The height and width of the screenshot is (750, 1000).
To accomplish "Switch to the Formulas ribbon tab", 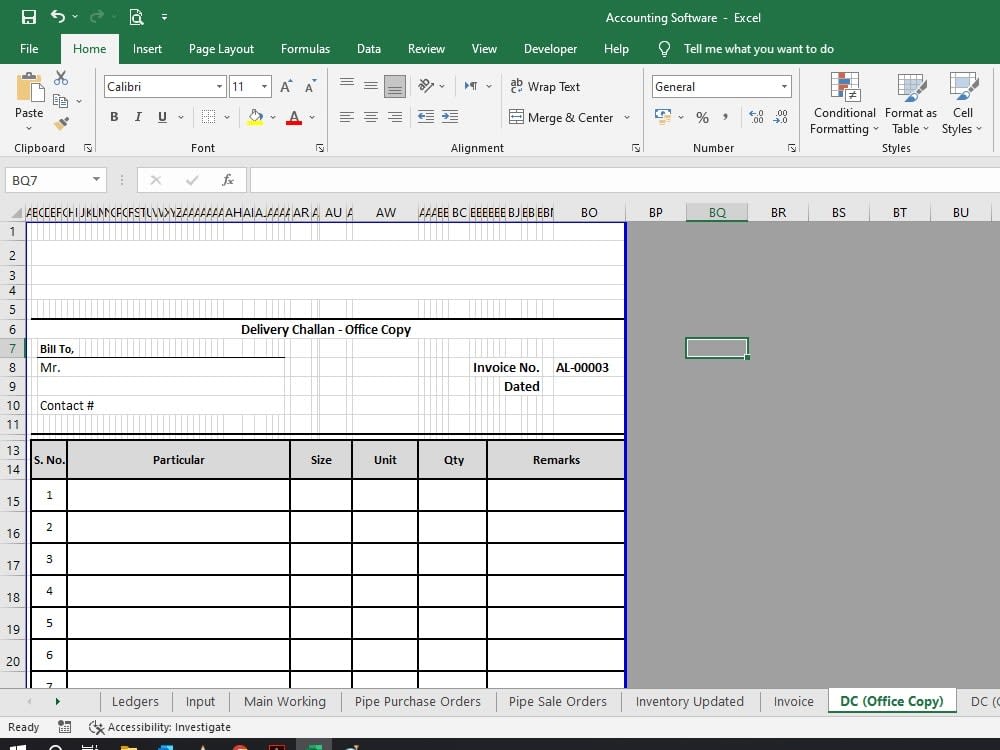I will point(305,48).
